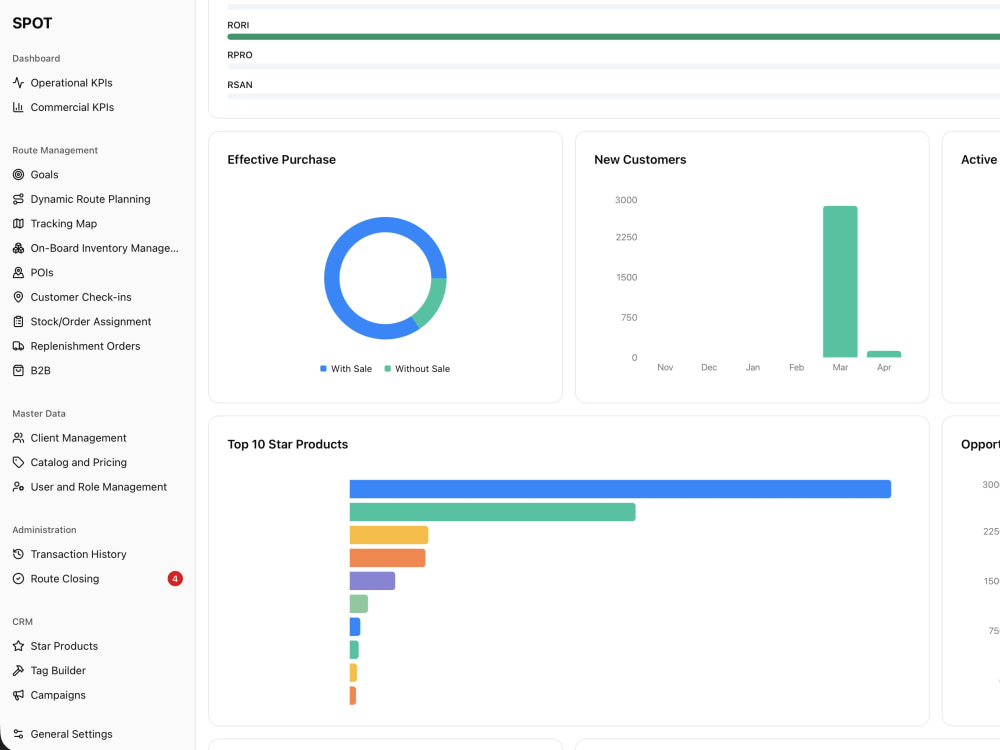Click the POIs pin icon
Viewport: 1000px width, 750px height.
pos(18,272)
